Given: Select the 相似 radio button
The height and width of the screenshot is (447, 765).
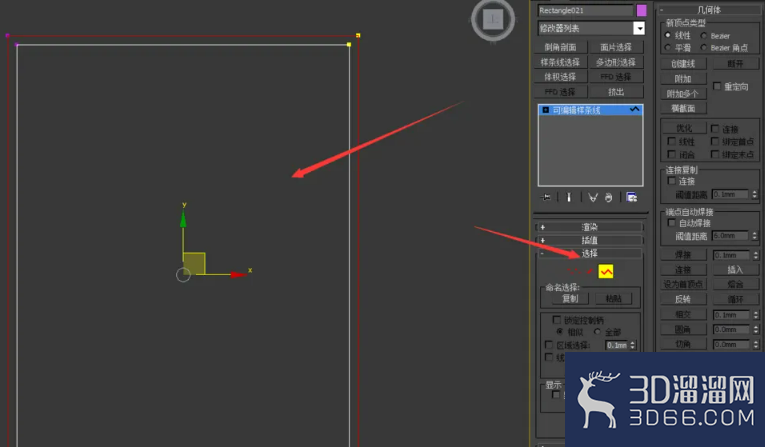Looking at the screenshot, I should [560, 332].
